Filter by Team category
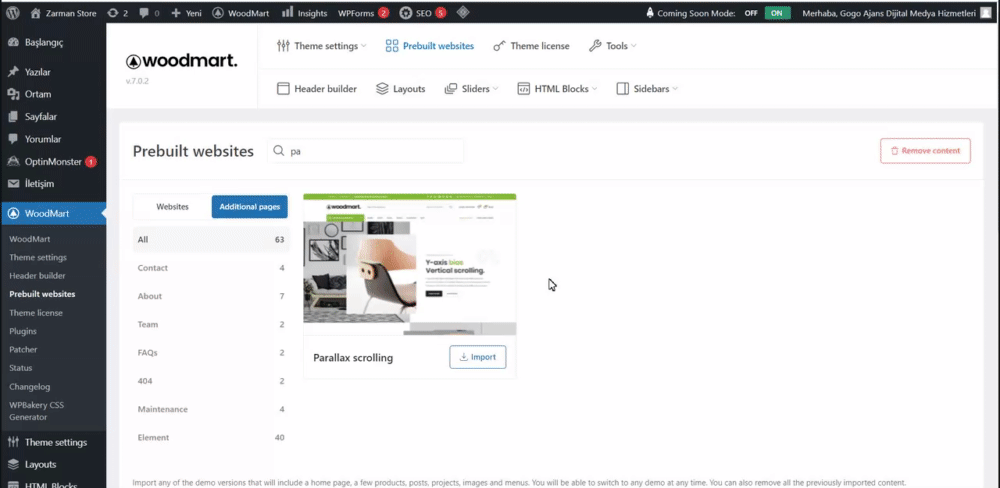The image size is (1000, 488). coord(210,324)
